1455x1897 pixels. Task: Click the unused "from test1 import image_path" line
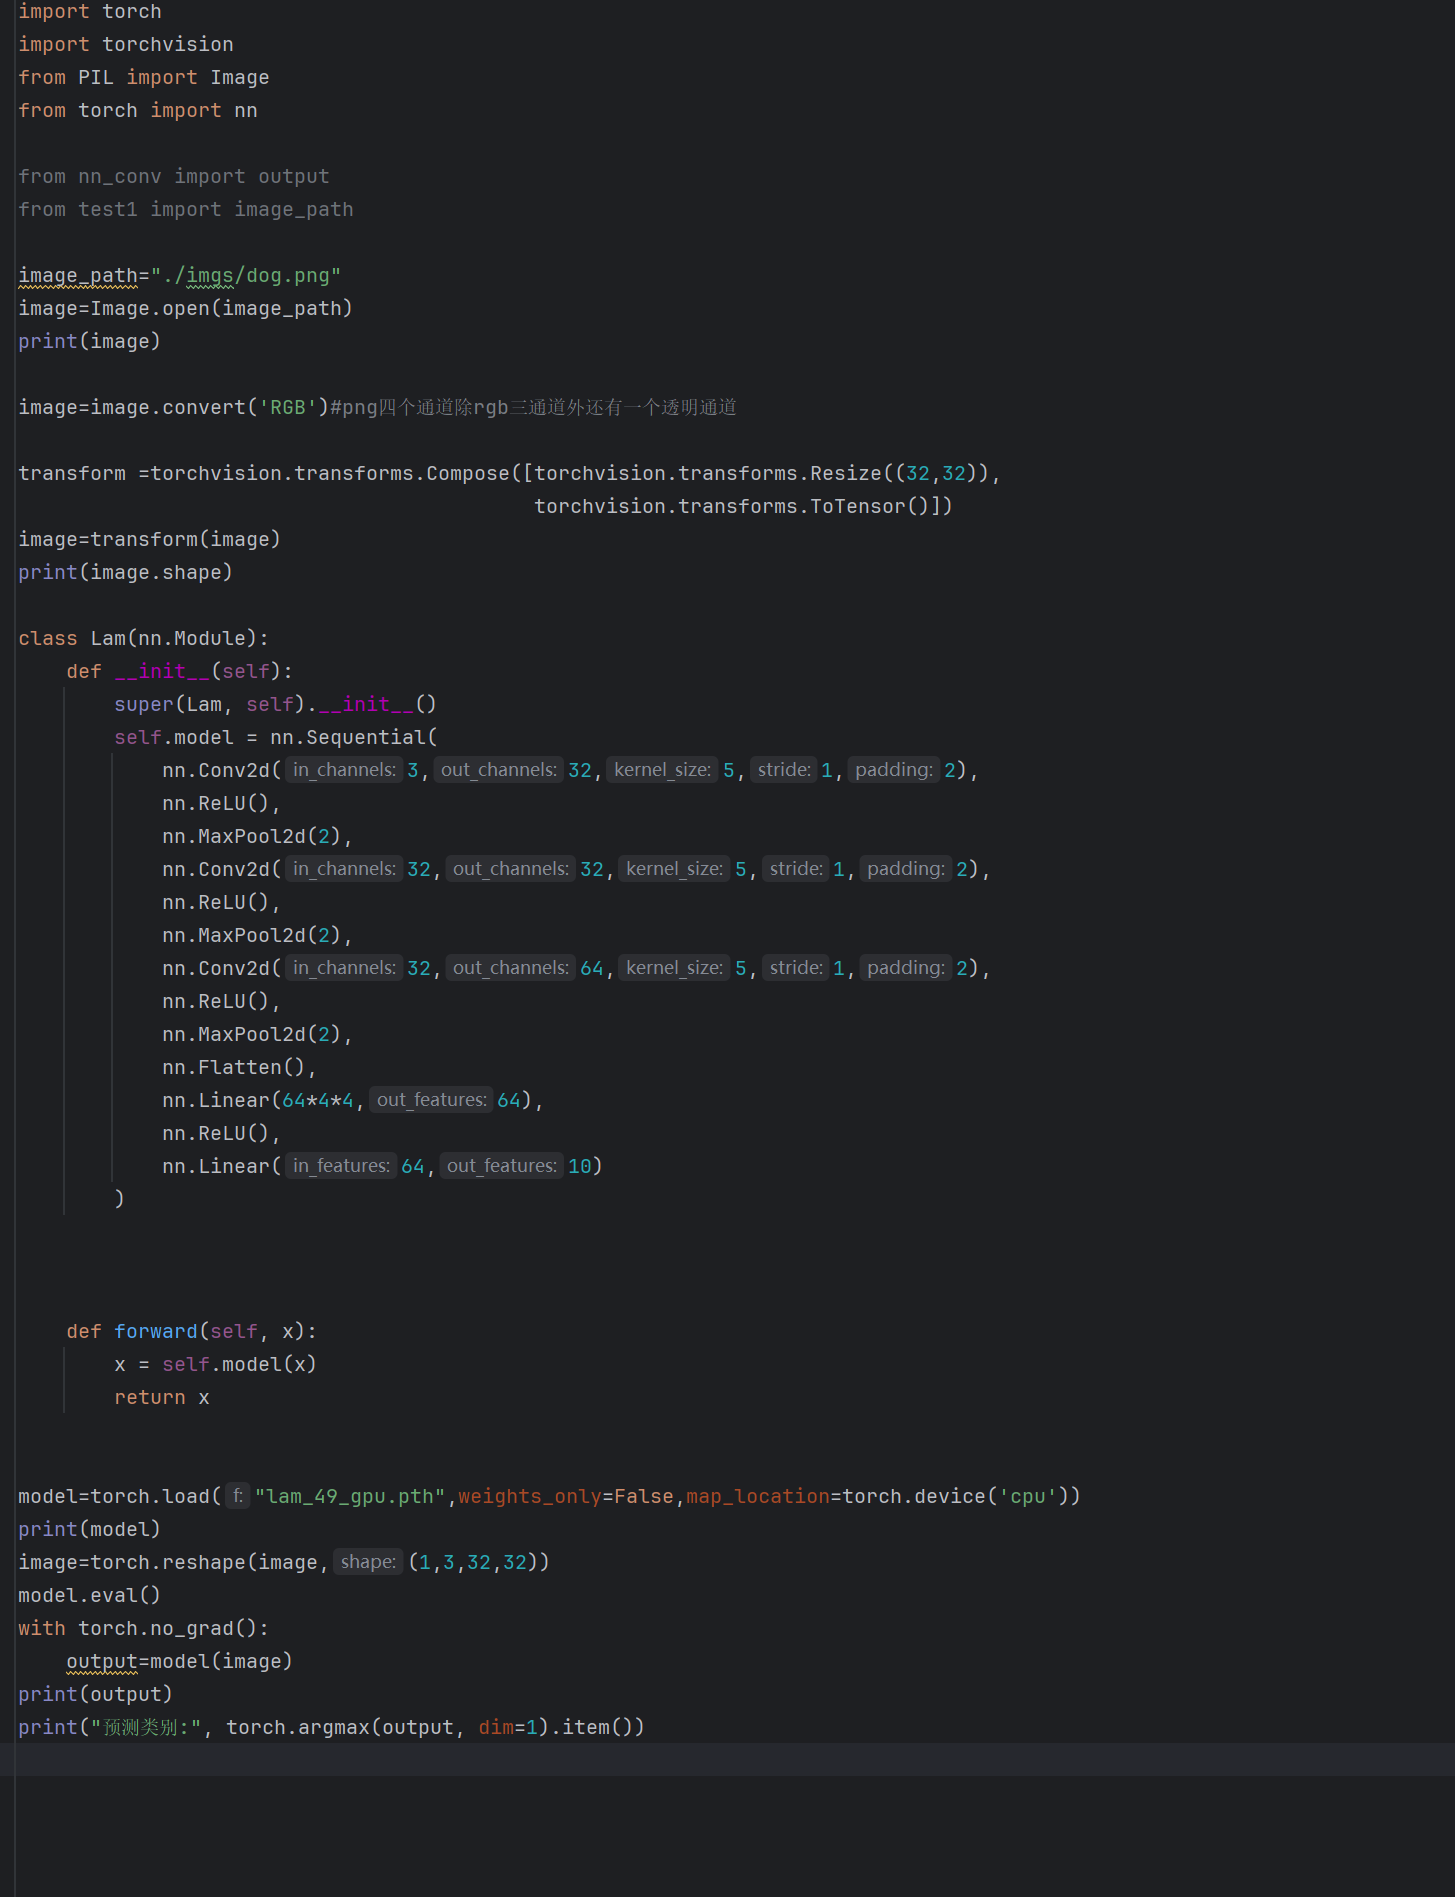(186, 209)
